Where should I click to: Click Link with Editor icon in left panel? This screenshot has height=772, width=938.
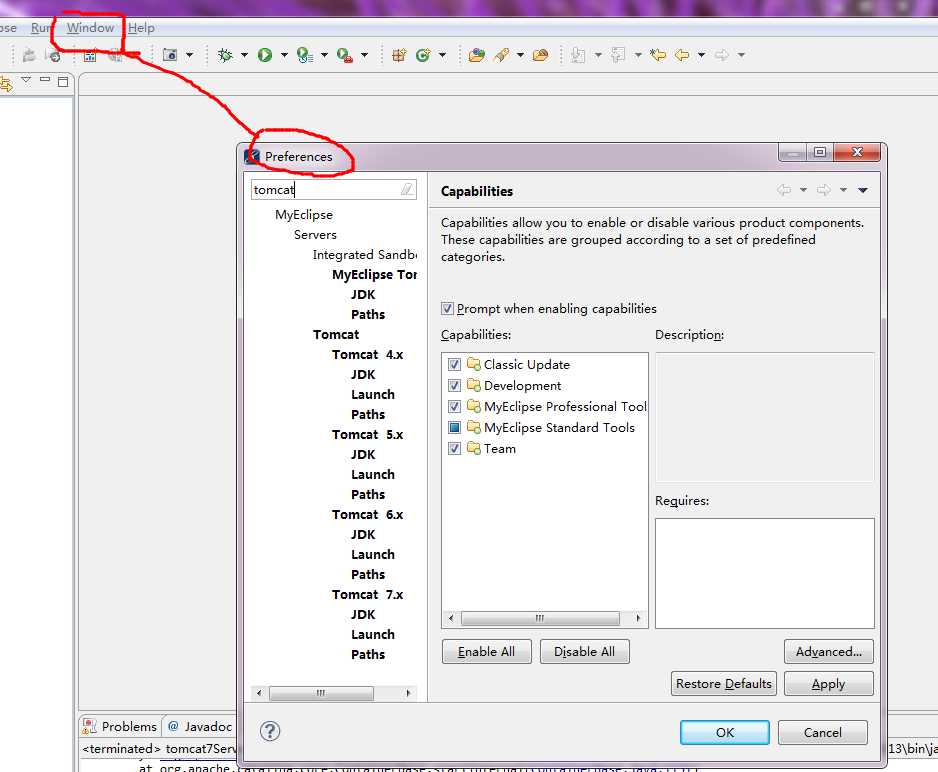[6, 84]
